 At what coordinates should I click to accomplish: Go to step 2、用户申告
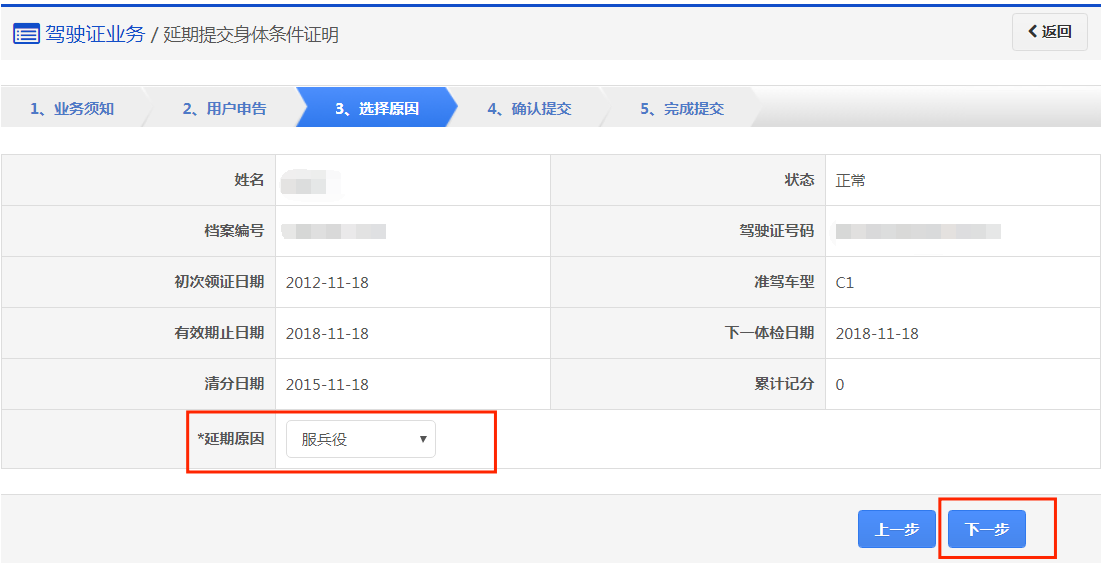click(224, 108)
